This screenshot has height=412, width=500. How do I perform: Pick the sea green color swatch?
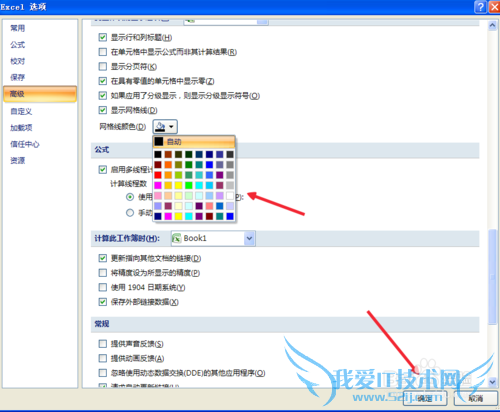[189, 175]
